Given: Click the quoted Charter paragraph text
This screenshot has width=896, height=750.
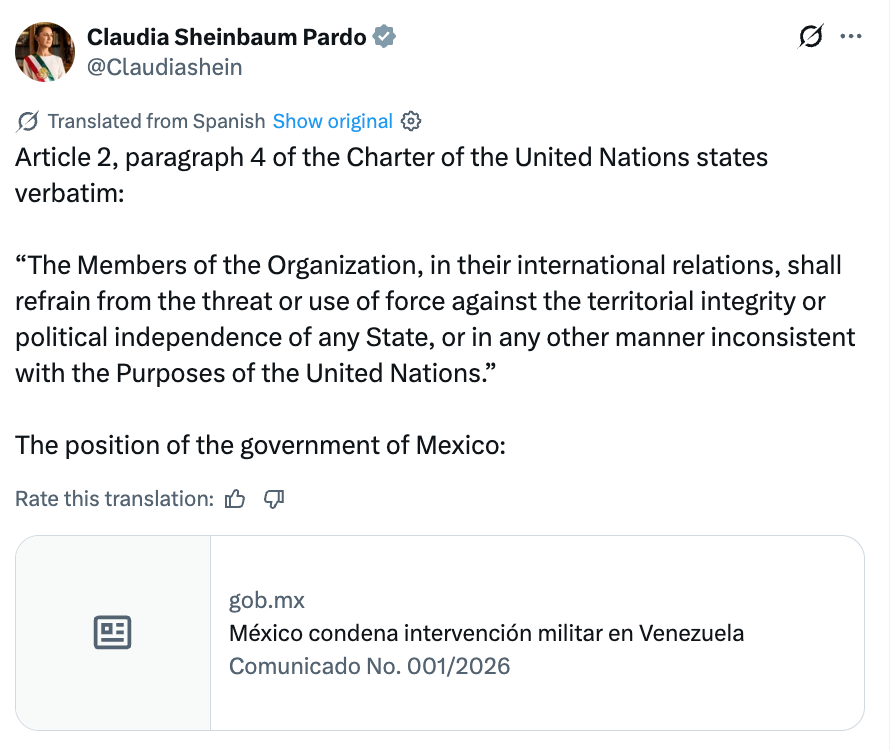Looking at the screenshot, I should point(434,318).
